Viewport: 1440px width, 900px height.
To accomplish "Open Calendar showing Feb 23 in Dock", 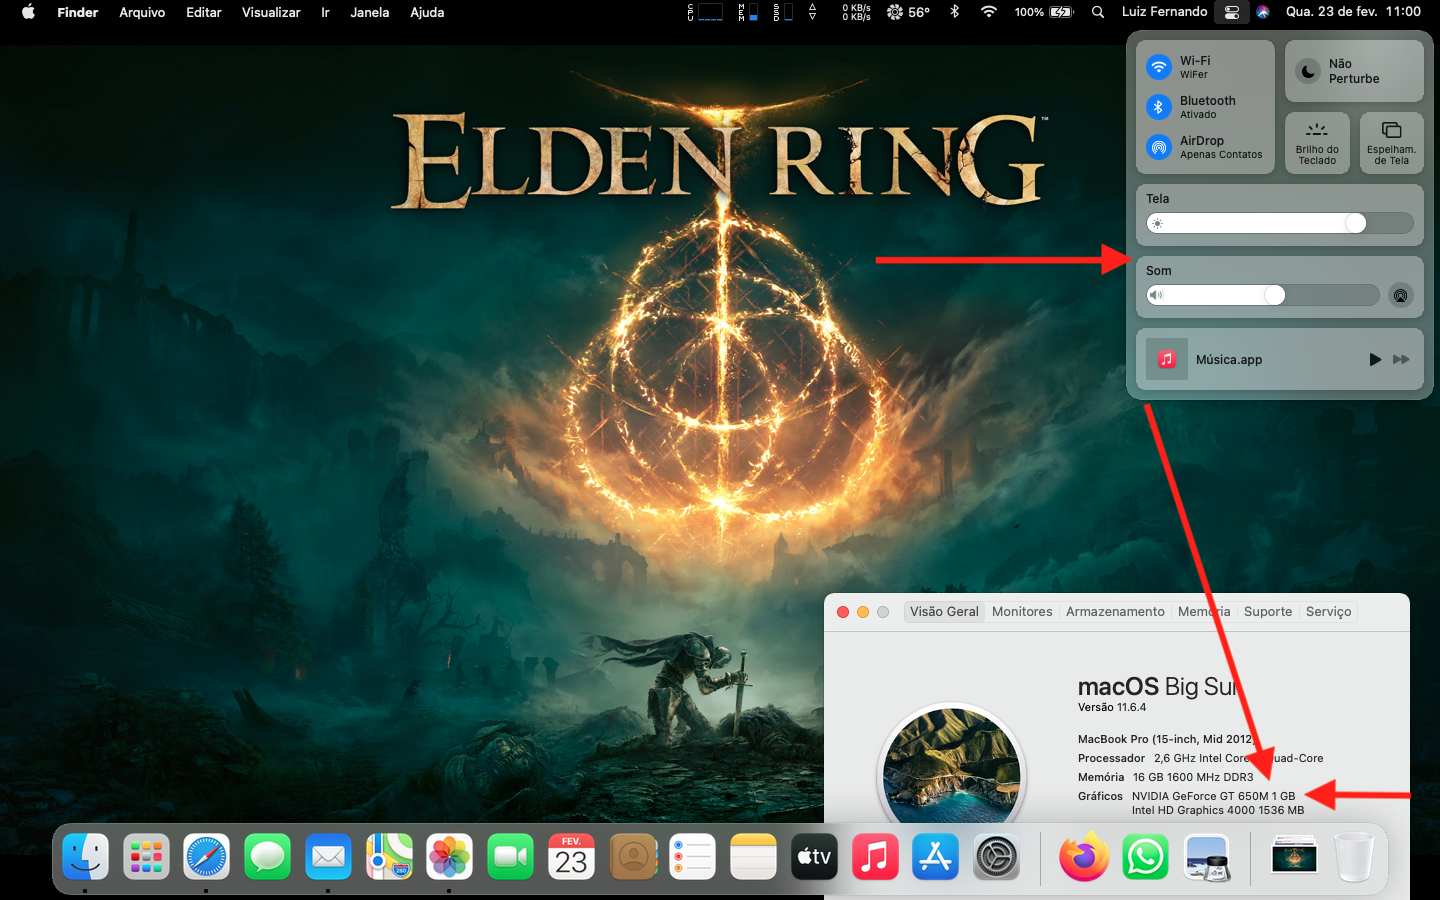I will 571,857.
